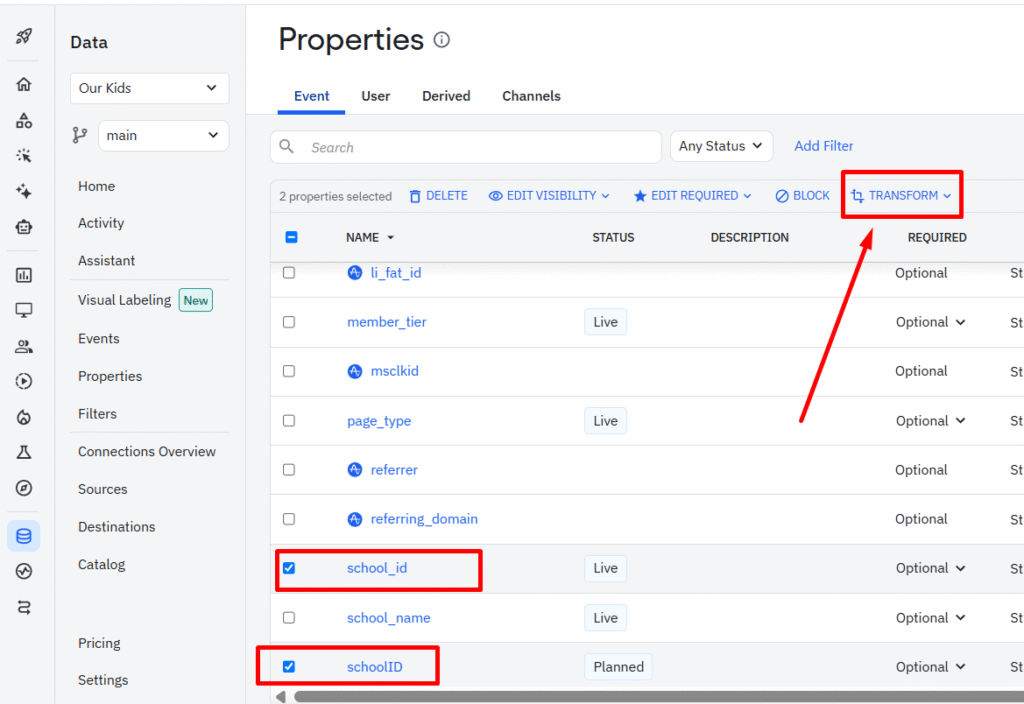
Task: Expand the Any Status filter dropdown
Action: [721, 146]
